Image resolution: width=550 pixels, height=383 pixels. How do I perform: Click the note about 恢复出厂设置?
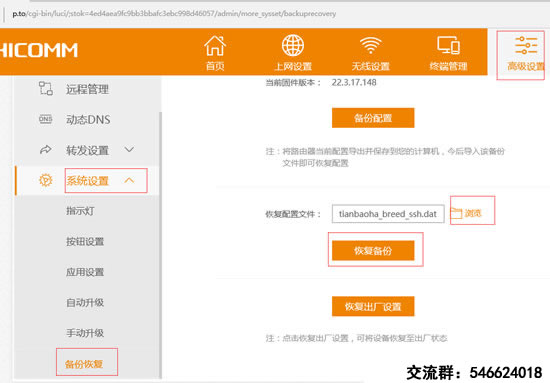point(356,338)
